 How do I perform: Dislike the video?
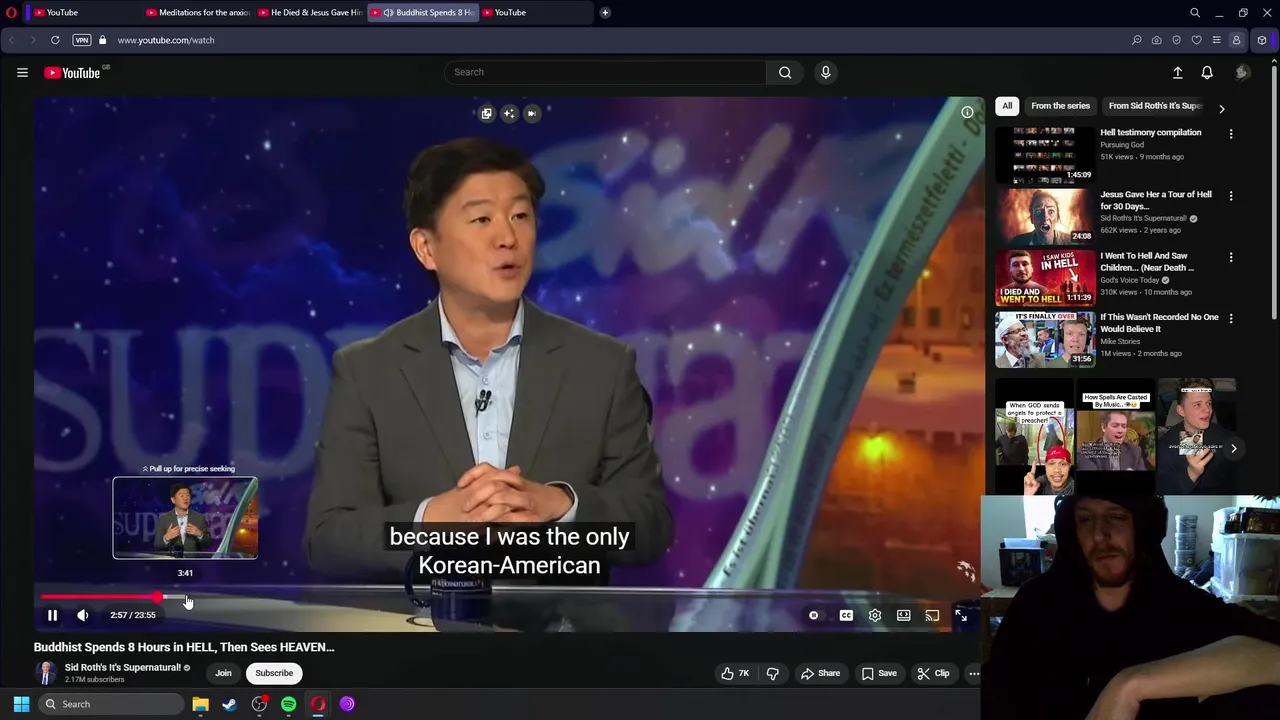[772, 673]
